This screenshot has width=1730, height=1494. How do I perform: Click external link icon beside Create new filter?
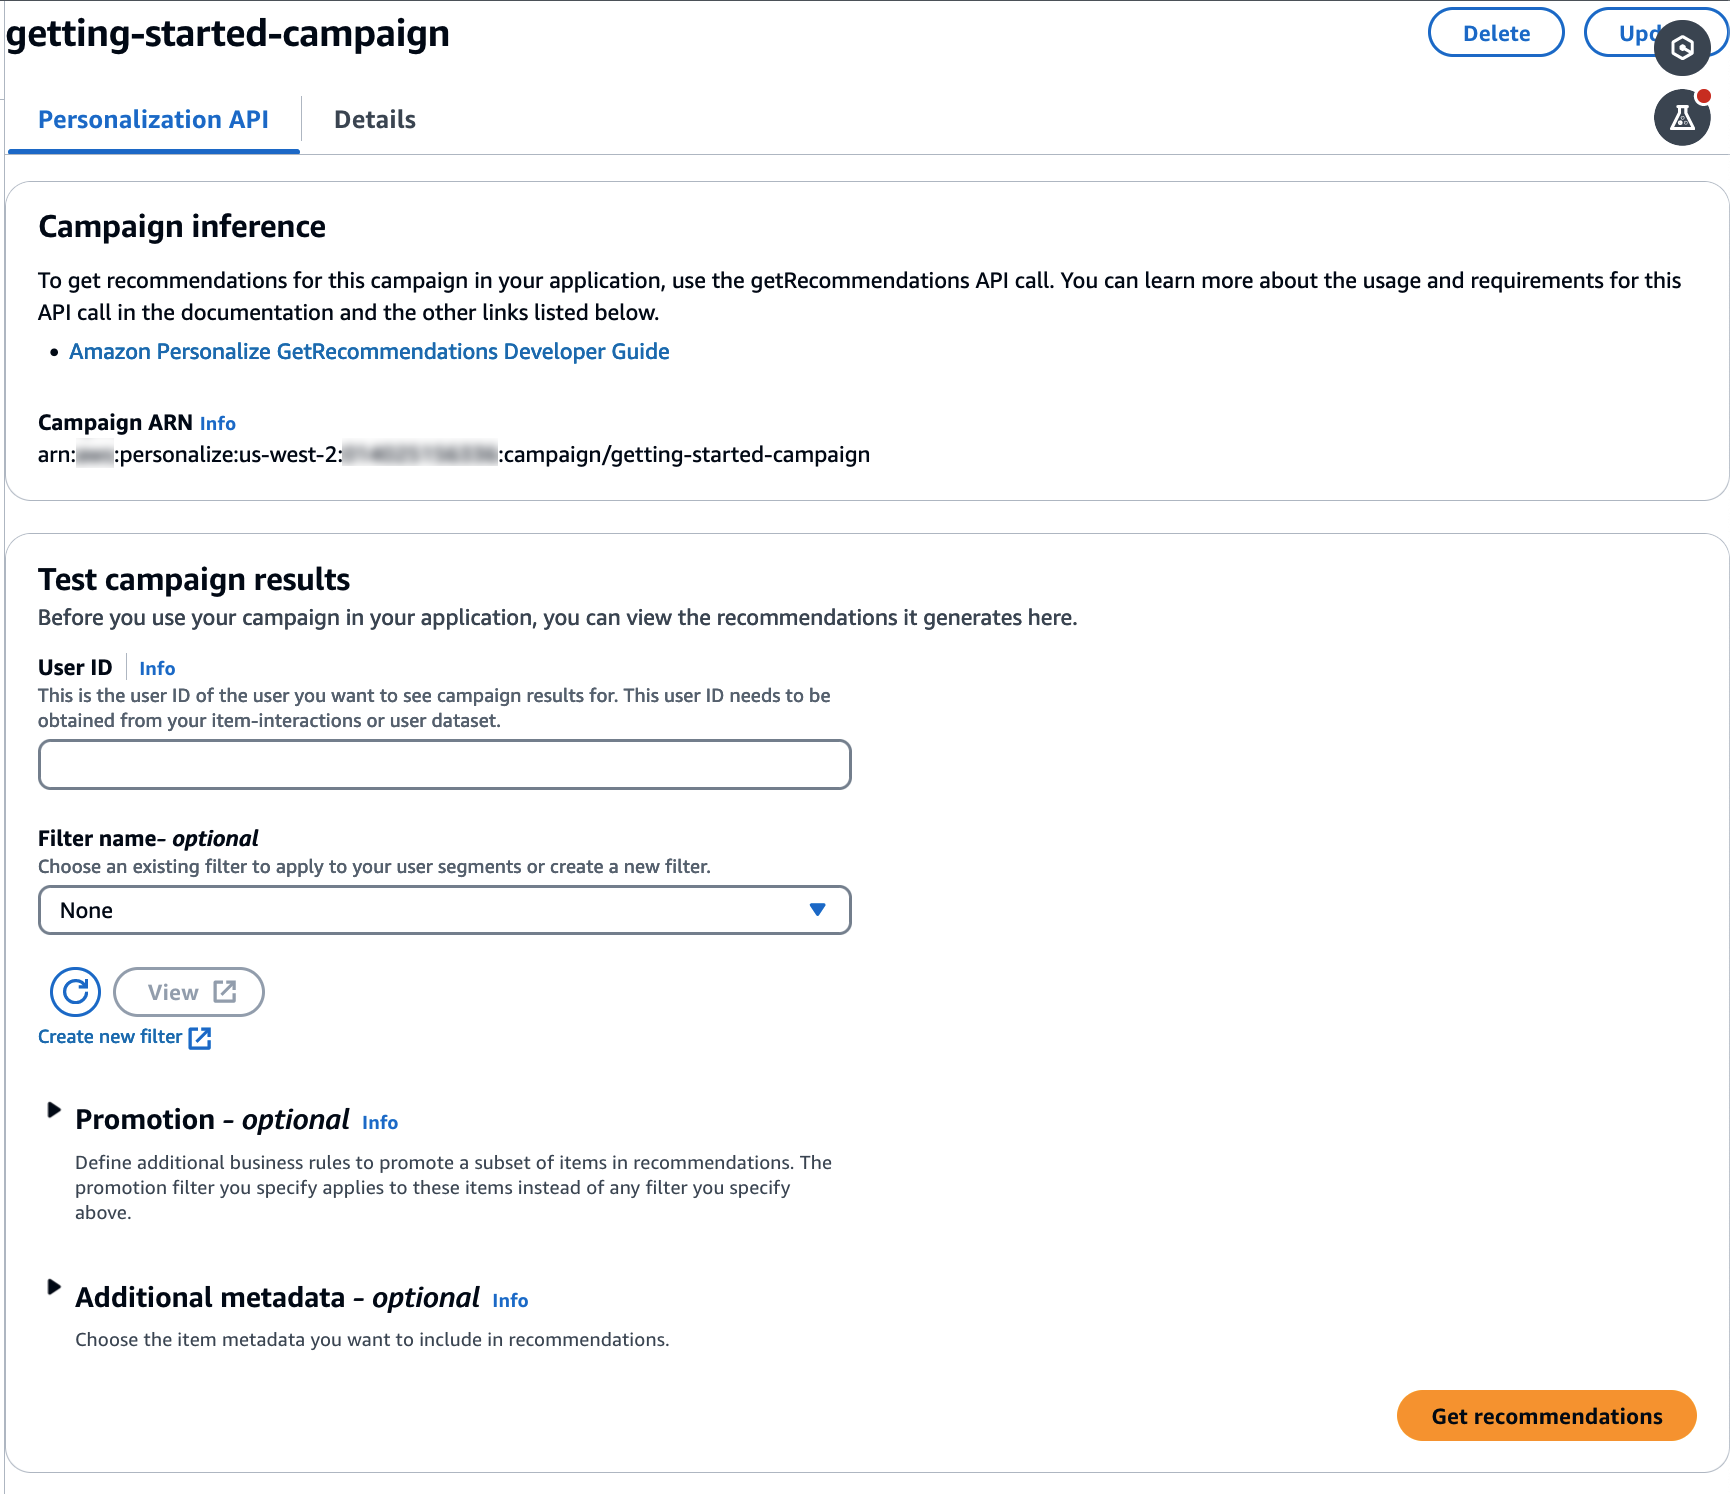click(x=200, y=1038)
